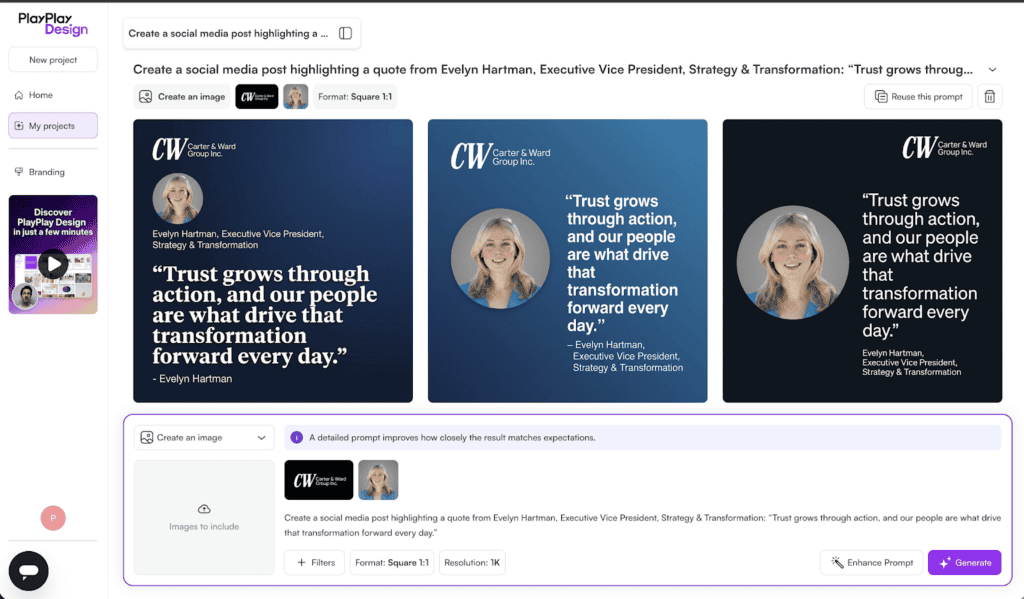
Task: Go to Home in sidebar
Action: (40, 95)
